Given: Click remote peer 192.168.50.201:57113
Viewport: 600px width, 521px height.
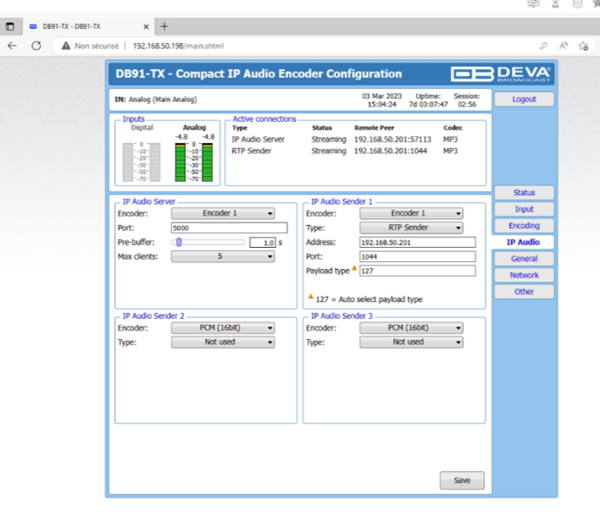Looking at the screenshot, I should click(392, 139).
